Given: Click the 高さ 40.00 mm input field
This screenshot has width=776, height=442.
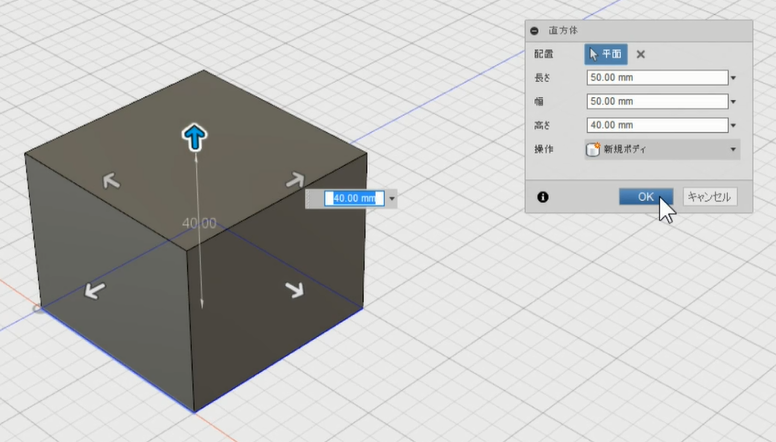Looking at the screenshot, I should 657,125.
